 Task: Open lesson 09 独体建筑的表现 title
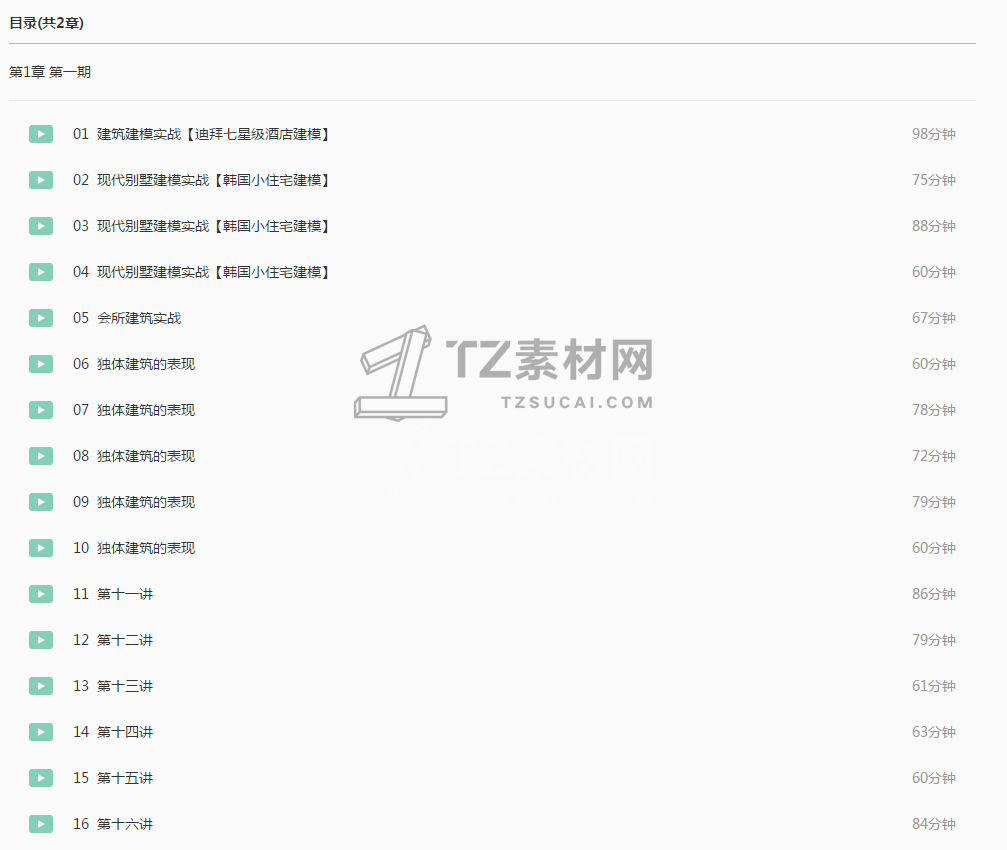click(134, 502)
